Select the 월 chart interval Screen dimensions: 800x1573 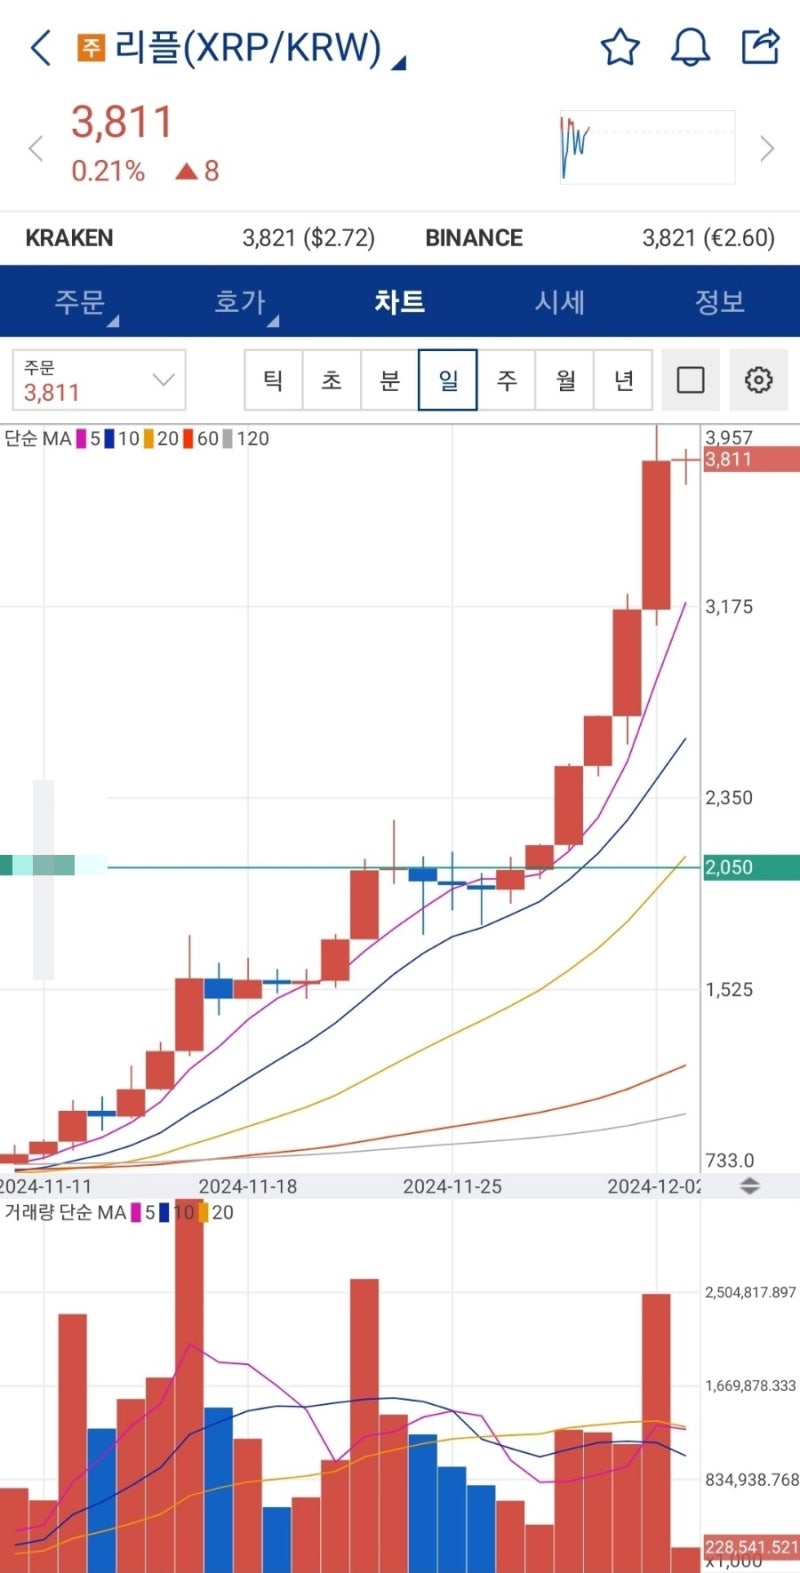pyautogui.click(x=565, y=380)
